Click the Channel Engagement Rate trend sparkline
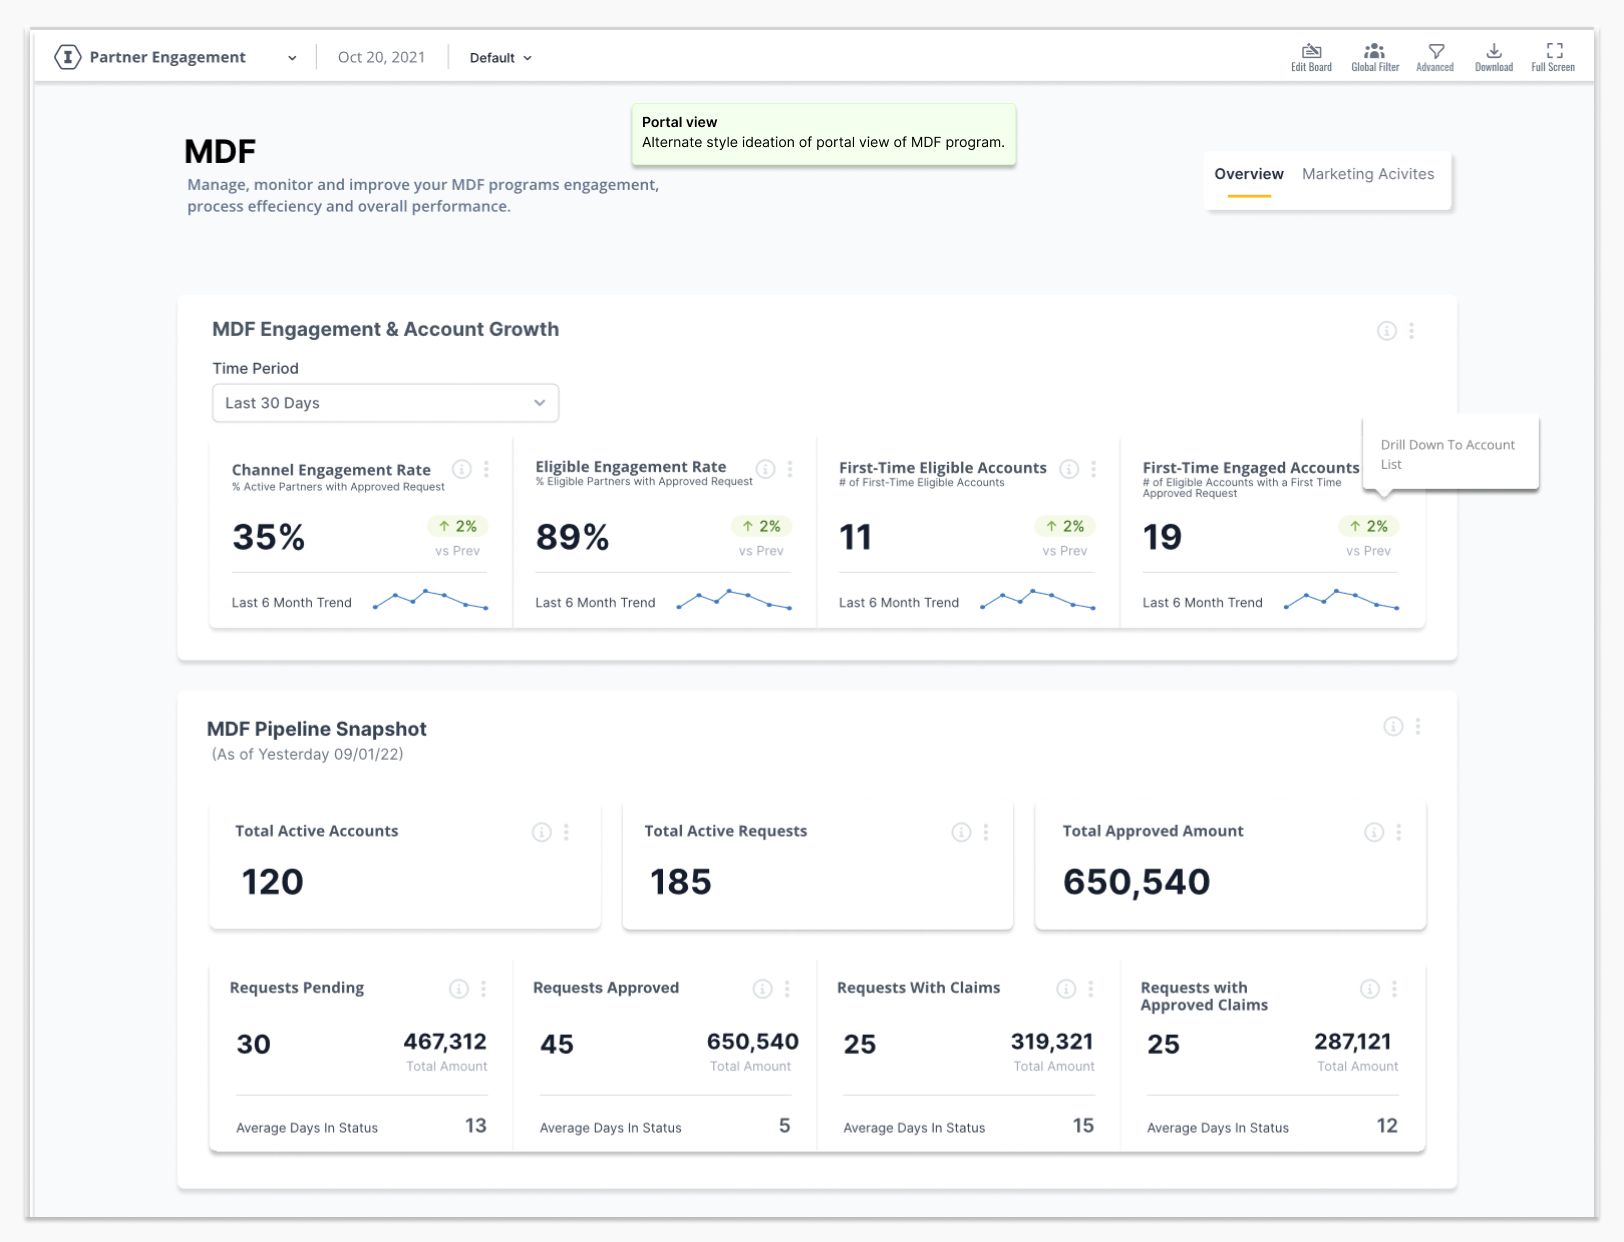 430,600
